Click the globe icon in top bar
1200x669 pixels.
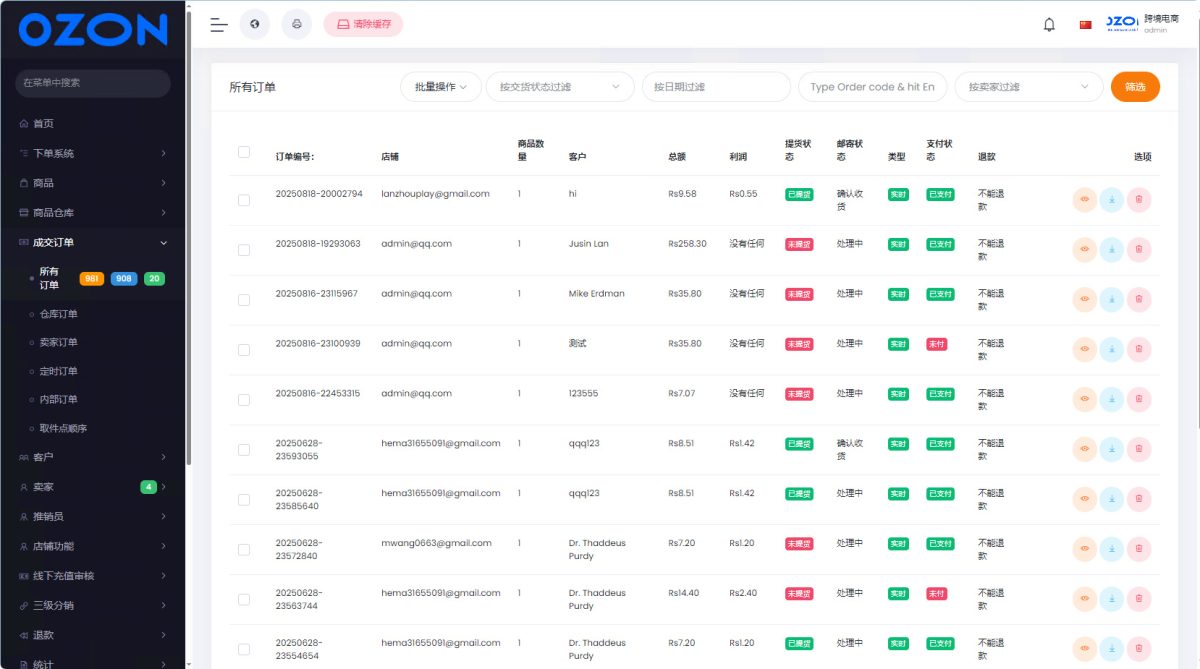[x=255, y=24]
